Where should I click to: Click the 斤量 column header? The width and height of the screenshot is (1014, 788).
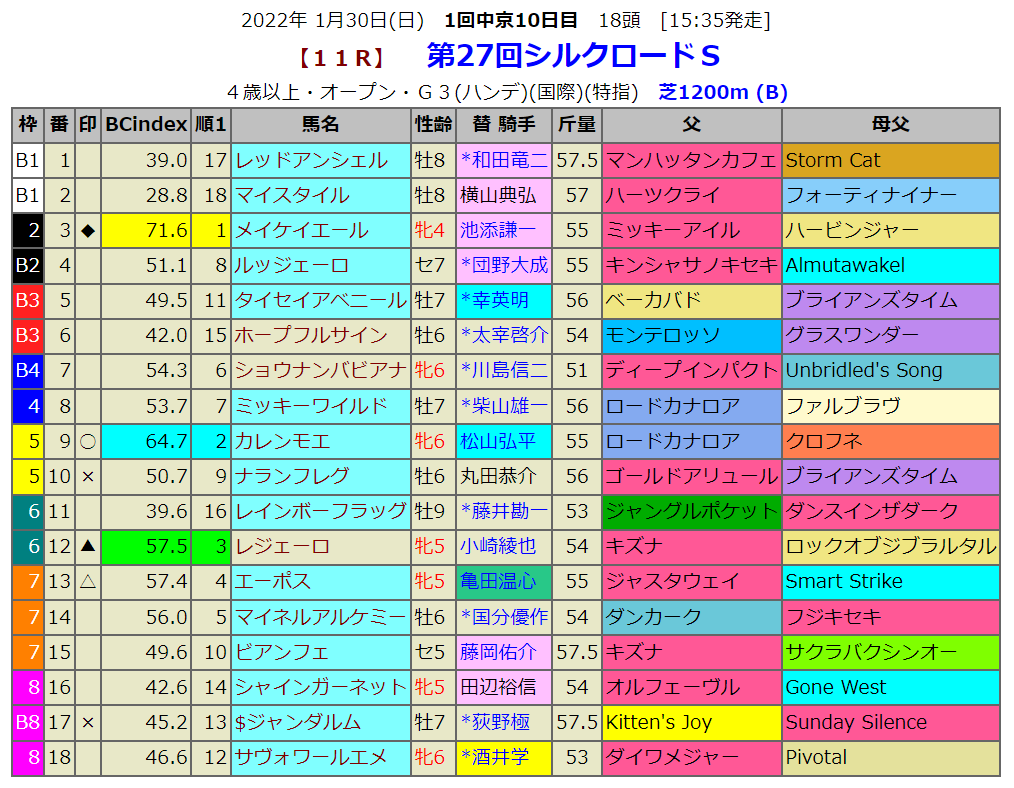click(577, 125)
